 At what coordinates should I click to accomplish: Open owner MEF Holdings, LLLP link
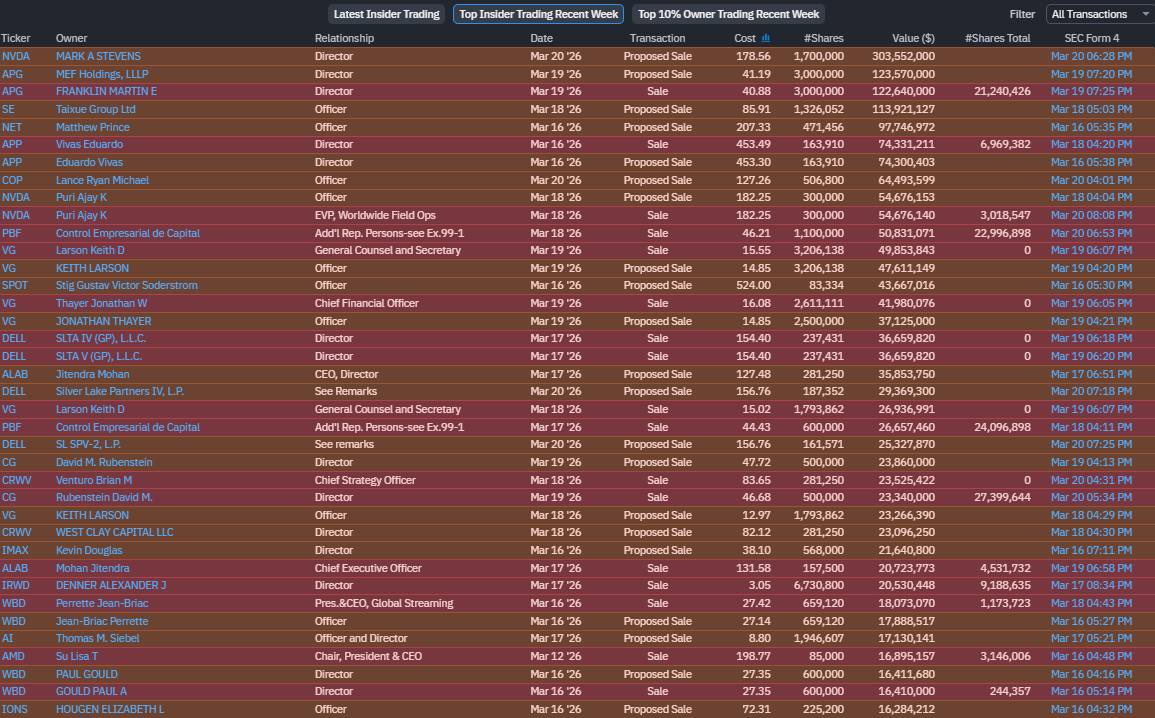[x=102, y=74]
